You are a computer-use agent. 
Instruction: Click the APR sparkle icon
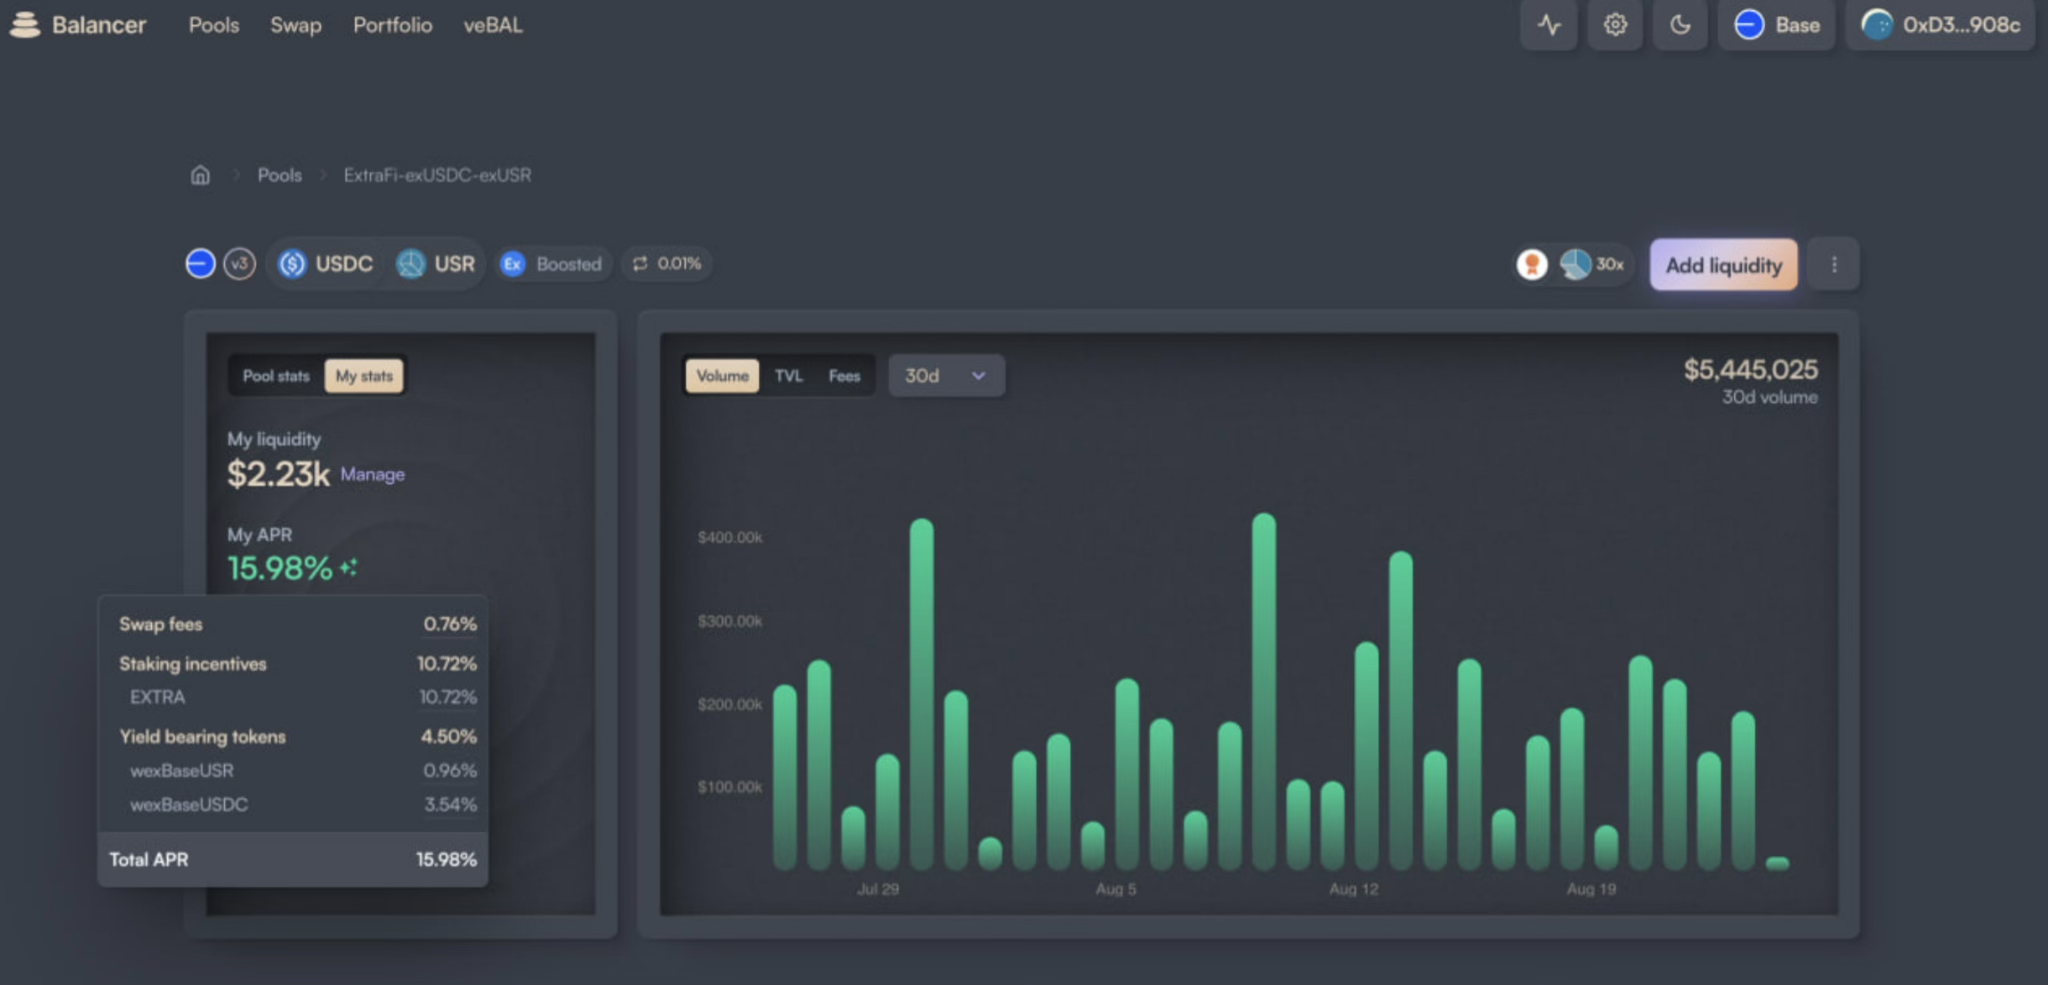[x=348, y=568]
